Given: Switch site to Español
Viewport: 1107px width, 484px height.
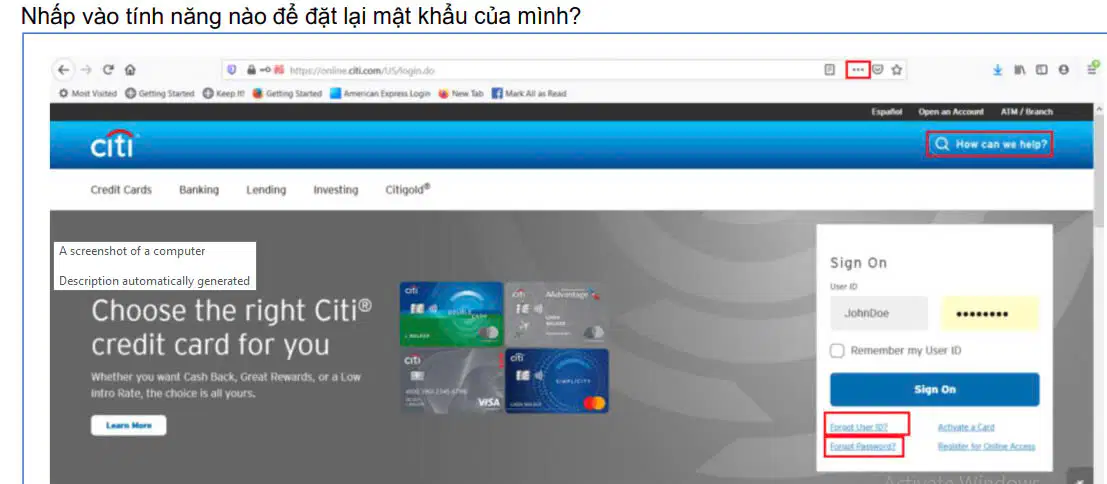Looking at the screenshot, I should [x=887, y=112].
